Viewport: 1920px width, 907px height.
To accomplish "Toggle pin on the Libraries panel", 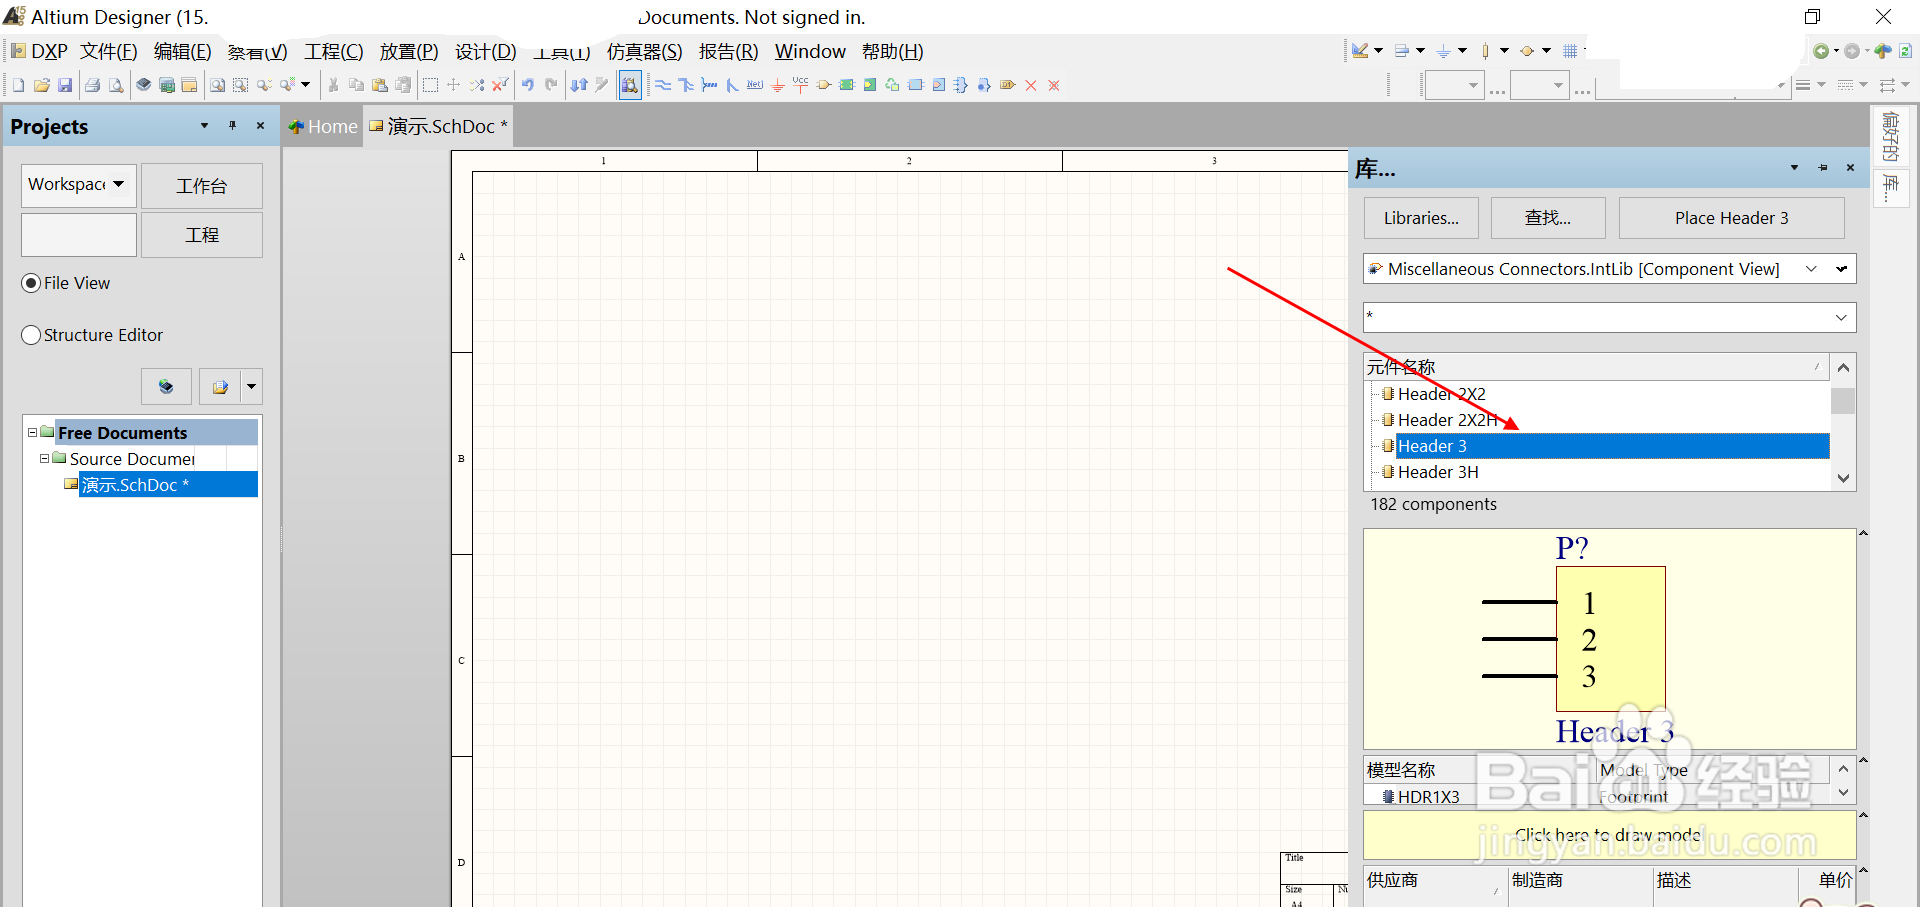I will 1823,168.
